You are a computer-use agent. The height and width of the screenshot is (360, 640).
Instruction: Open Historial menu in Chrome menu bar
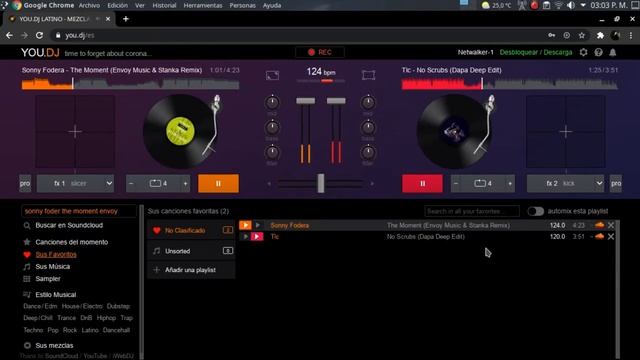pyautogui.click(x=164, y=5)
